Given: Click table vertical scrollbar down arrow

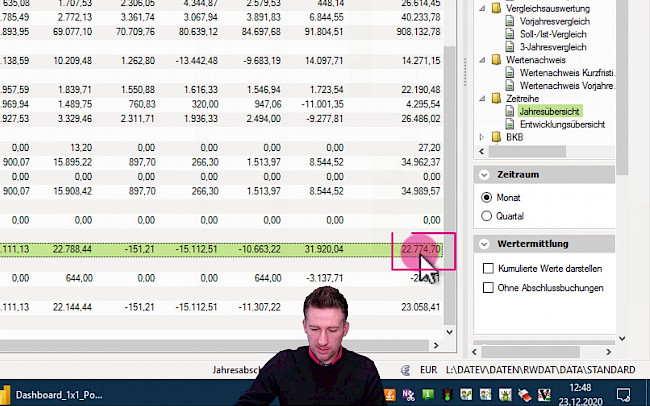Looking at the screenshot, I should [449, 332].
